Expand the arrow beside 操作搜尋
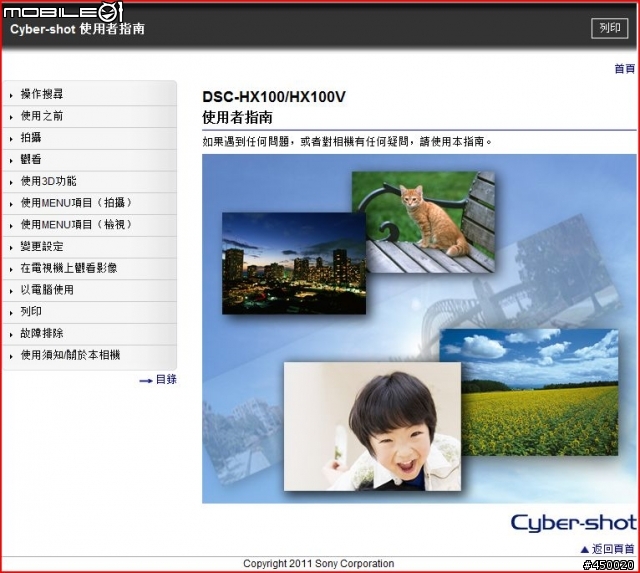 pyautogui.click(x=11, y=96)
